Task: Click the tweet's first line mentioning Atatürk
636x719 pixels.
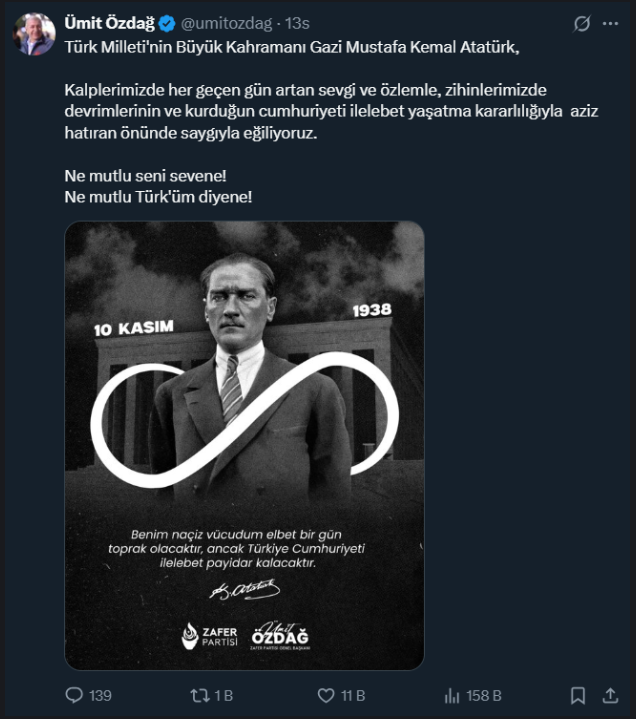Action: point(292,47)
